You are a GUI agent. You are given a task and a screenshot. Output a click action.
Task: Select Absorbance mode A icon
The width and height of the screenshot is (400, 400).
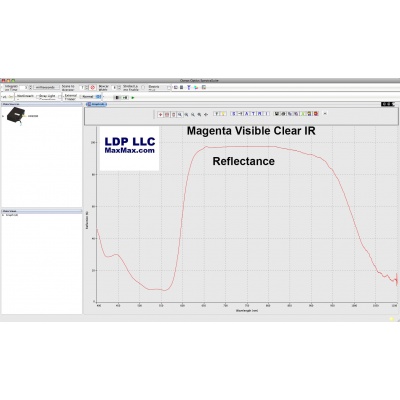click(247, 114)
